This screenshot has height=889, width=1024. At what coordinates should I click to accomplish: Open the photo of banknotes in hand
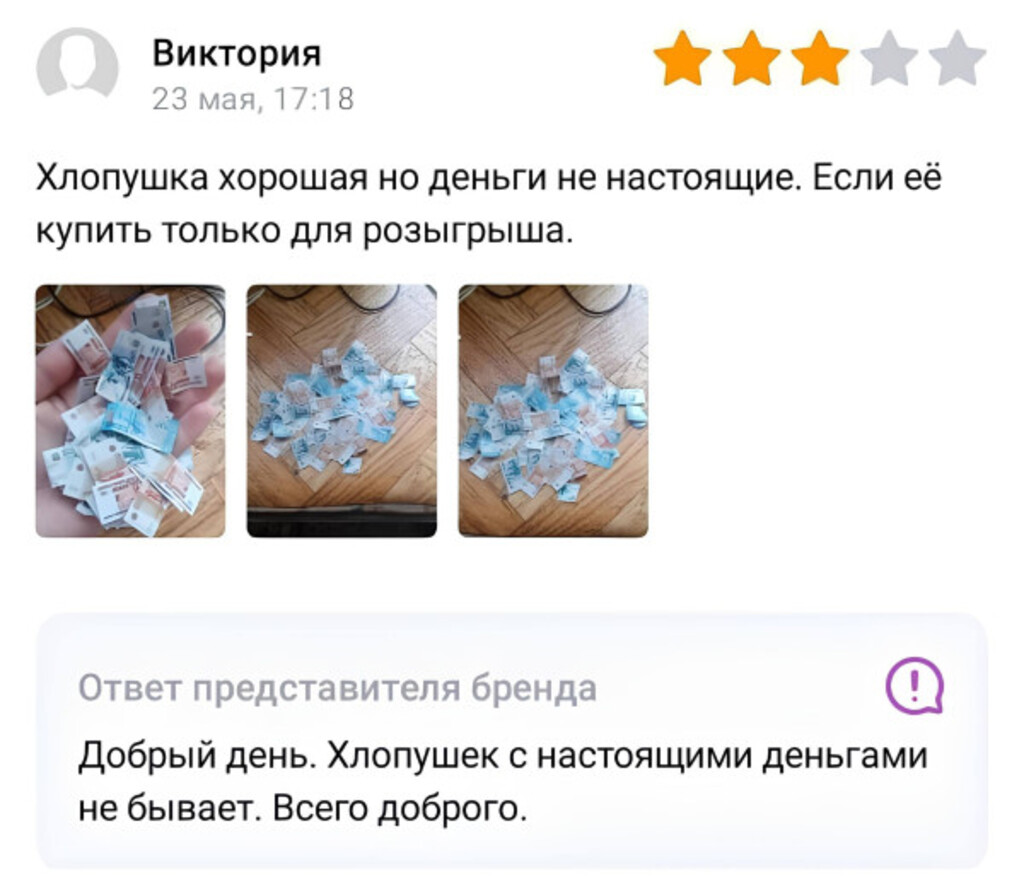pyautogui.click(x=131, y=411)
